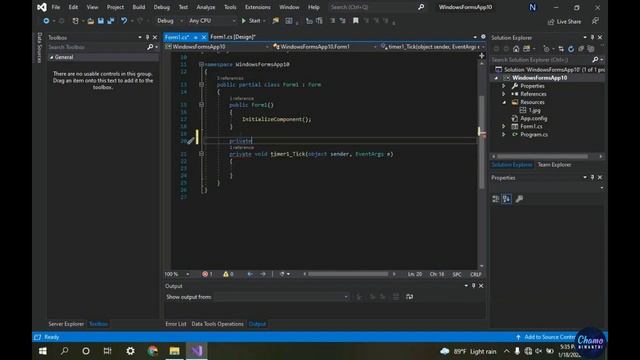The height and width of the screenshot is (360, 640).
Task: Click the error count indicator
Action: coord(207,274)
